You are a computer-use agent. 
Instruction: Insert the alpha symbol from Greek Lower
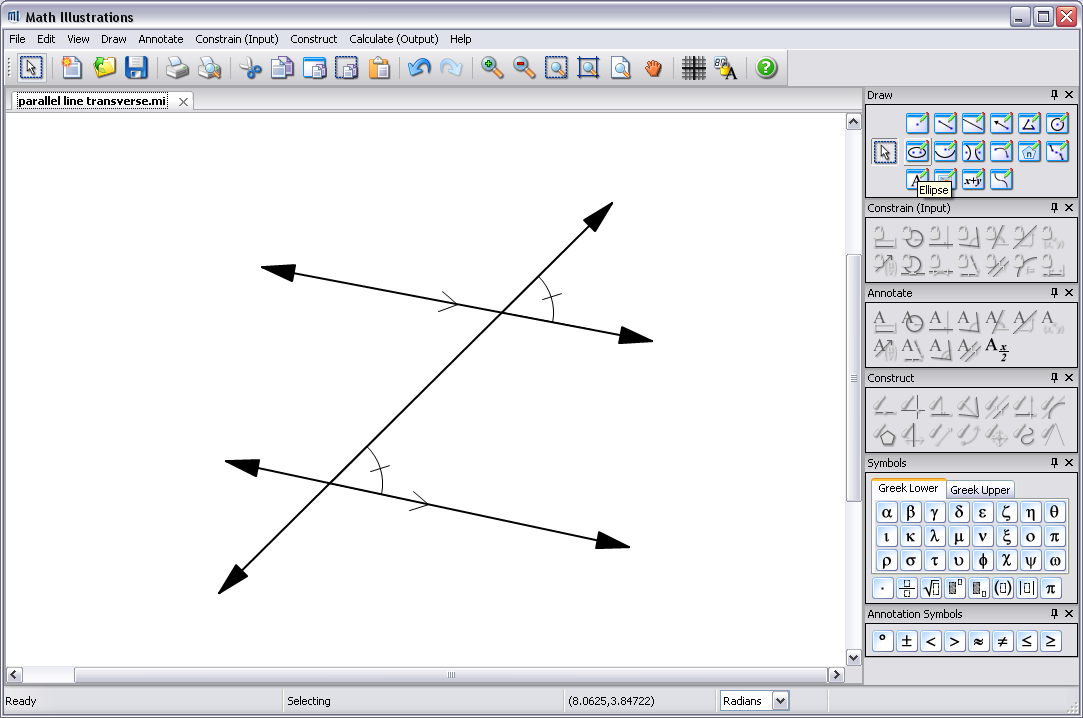[x=886, y=511]
